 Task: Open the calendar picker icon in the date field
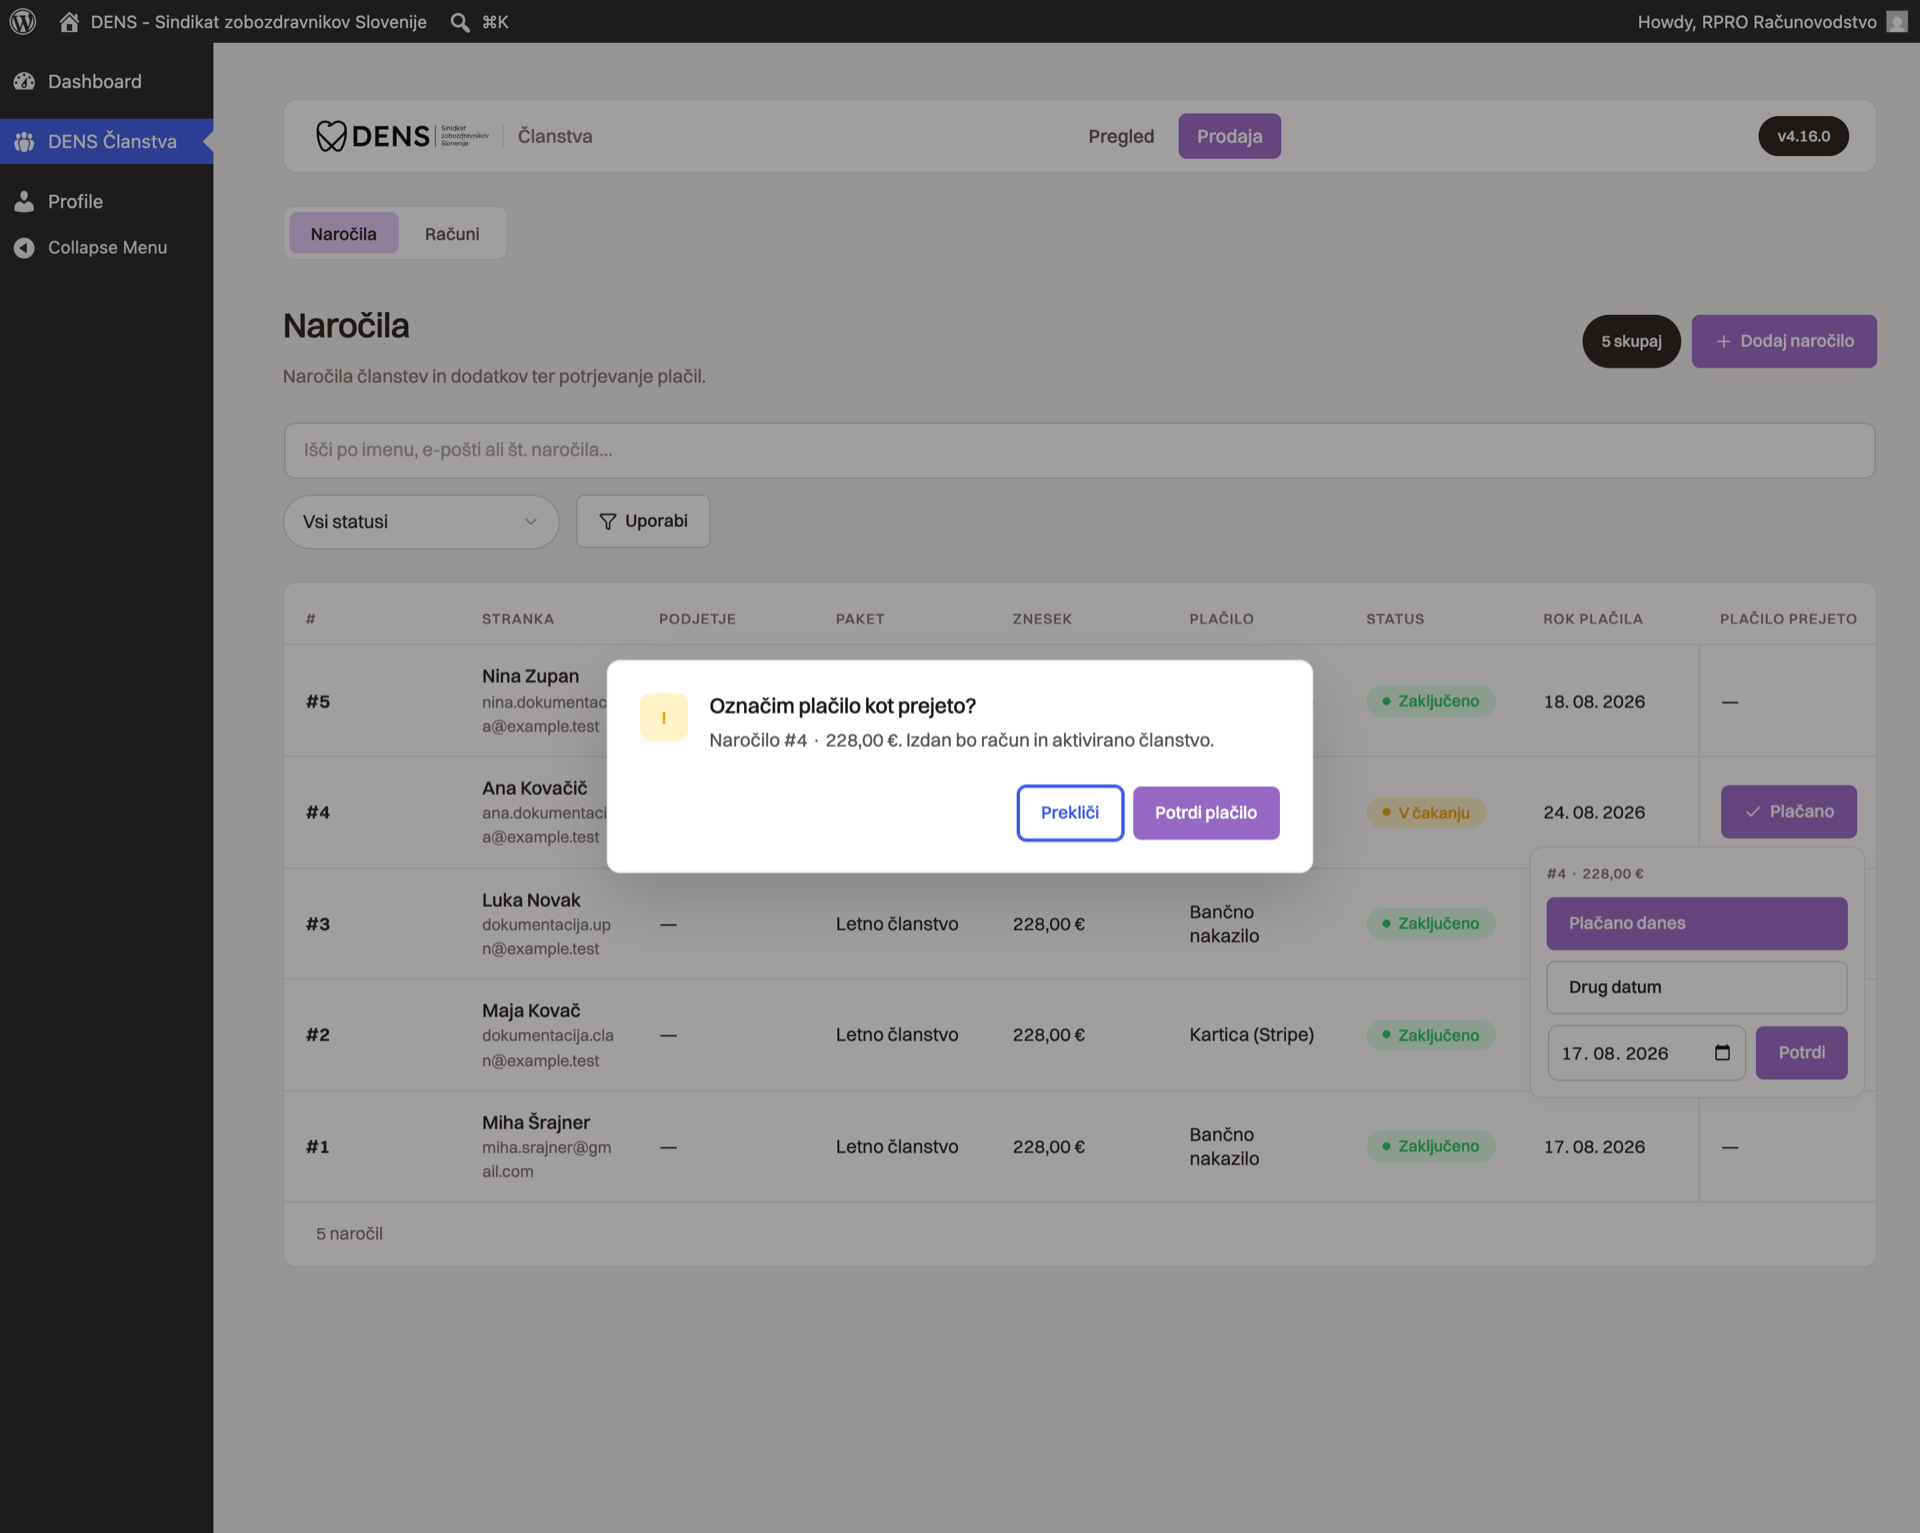[1722, 1052]
